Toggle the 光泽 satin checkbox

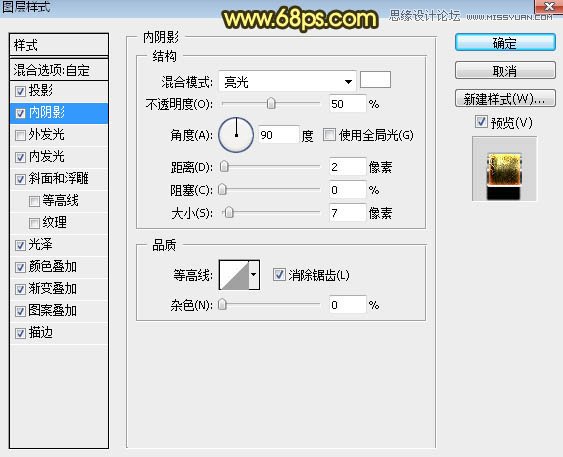[20, 246]
